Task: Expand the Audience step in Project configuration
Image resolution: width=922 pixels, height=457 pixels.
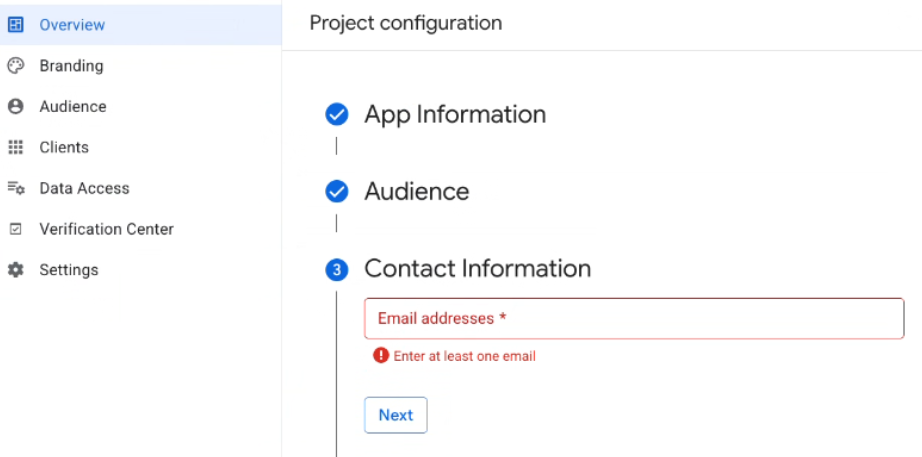Action: point(416,191)
